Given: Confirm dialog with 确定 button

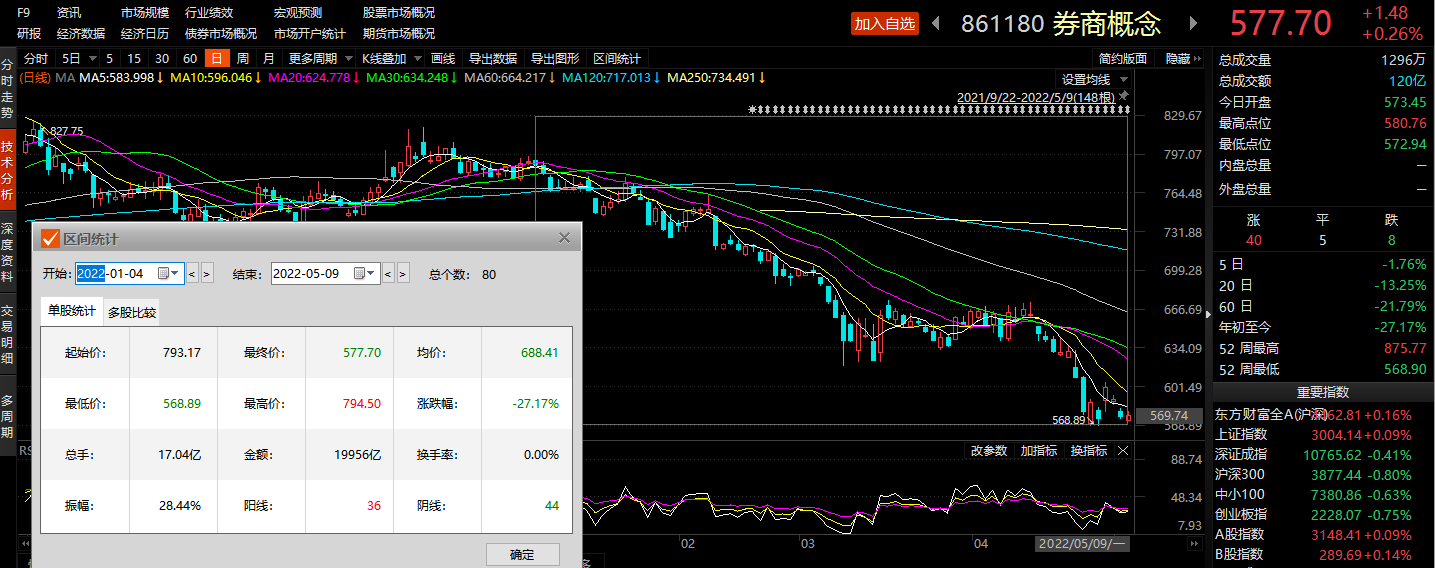Looking at the screenshot, I should 522,555.
